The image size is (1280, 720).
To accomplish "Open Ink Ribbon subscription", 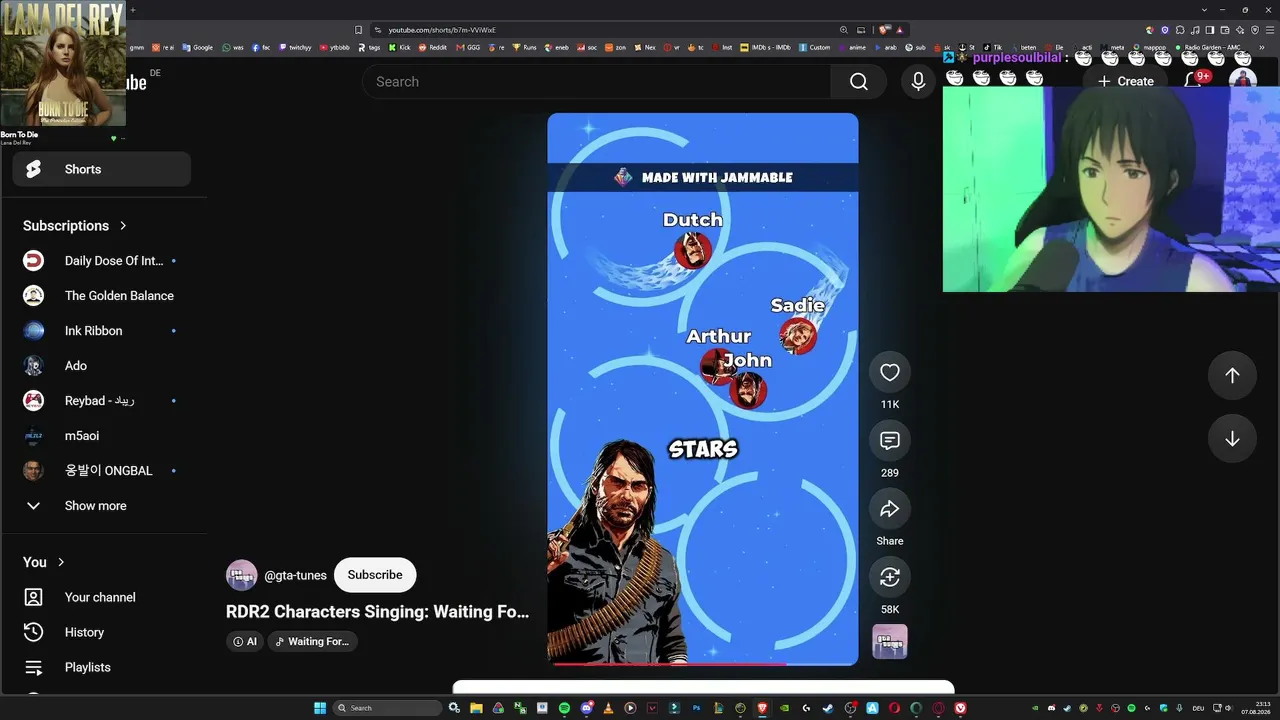I will pos(101,331).
